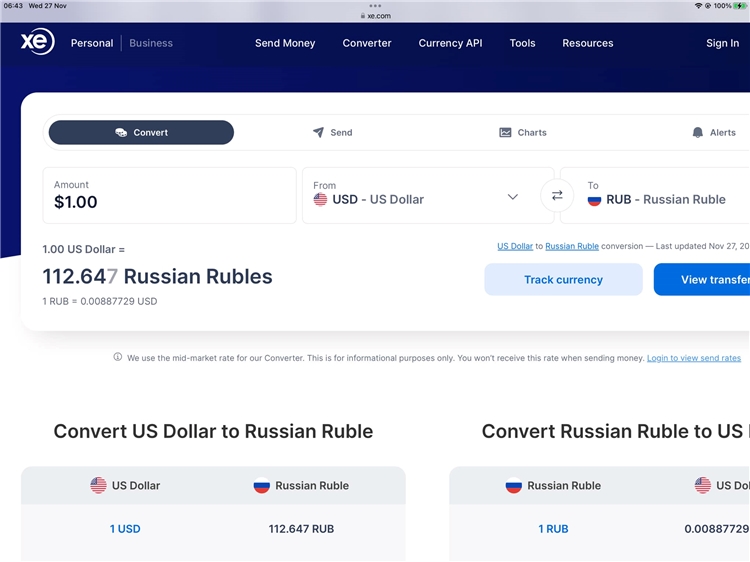Open the three-dots browser menu at top
This screenshot has height=562, width=750.
coord(375,6)
